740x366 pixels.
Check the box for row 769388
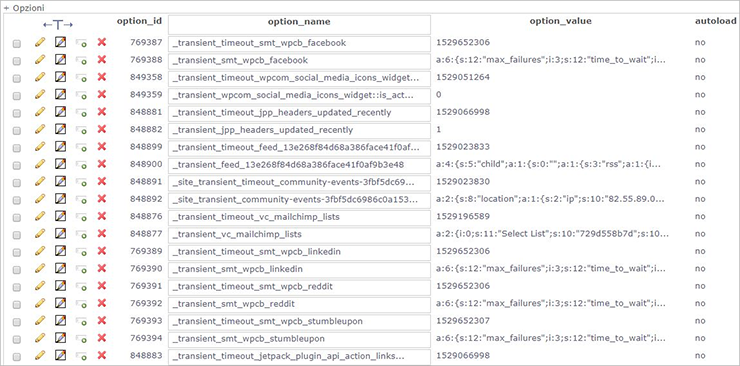pyautogui.click(x=17, y=61)
